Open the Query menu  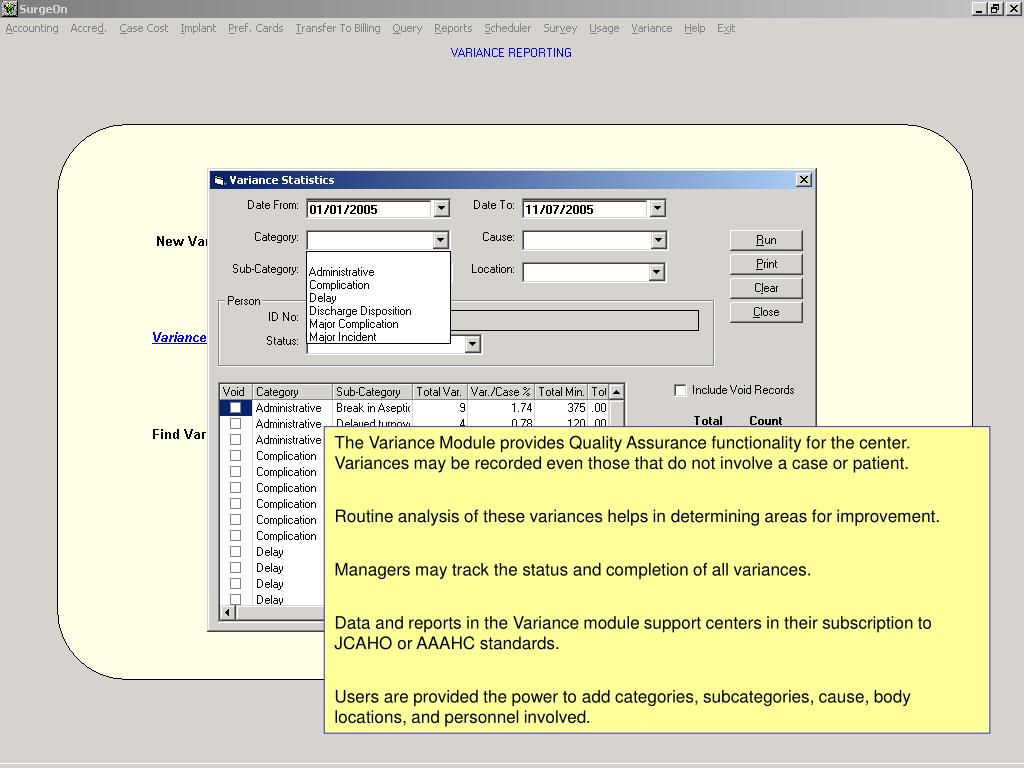407,28
